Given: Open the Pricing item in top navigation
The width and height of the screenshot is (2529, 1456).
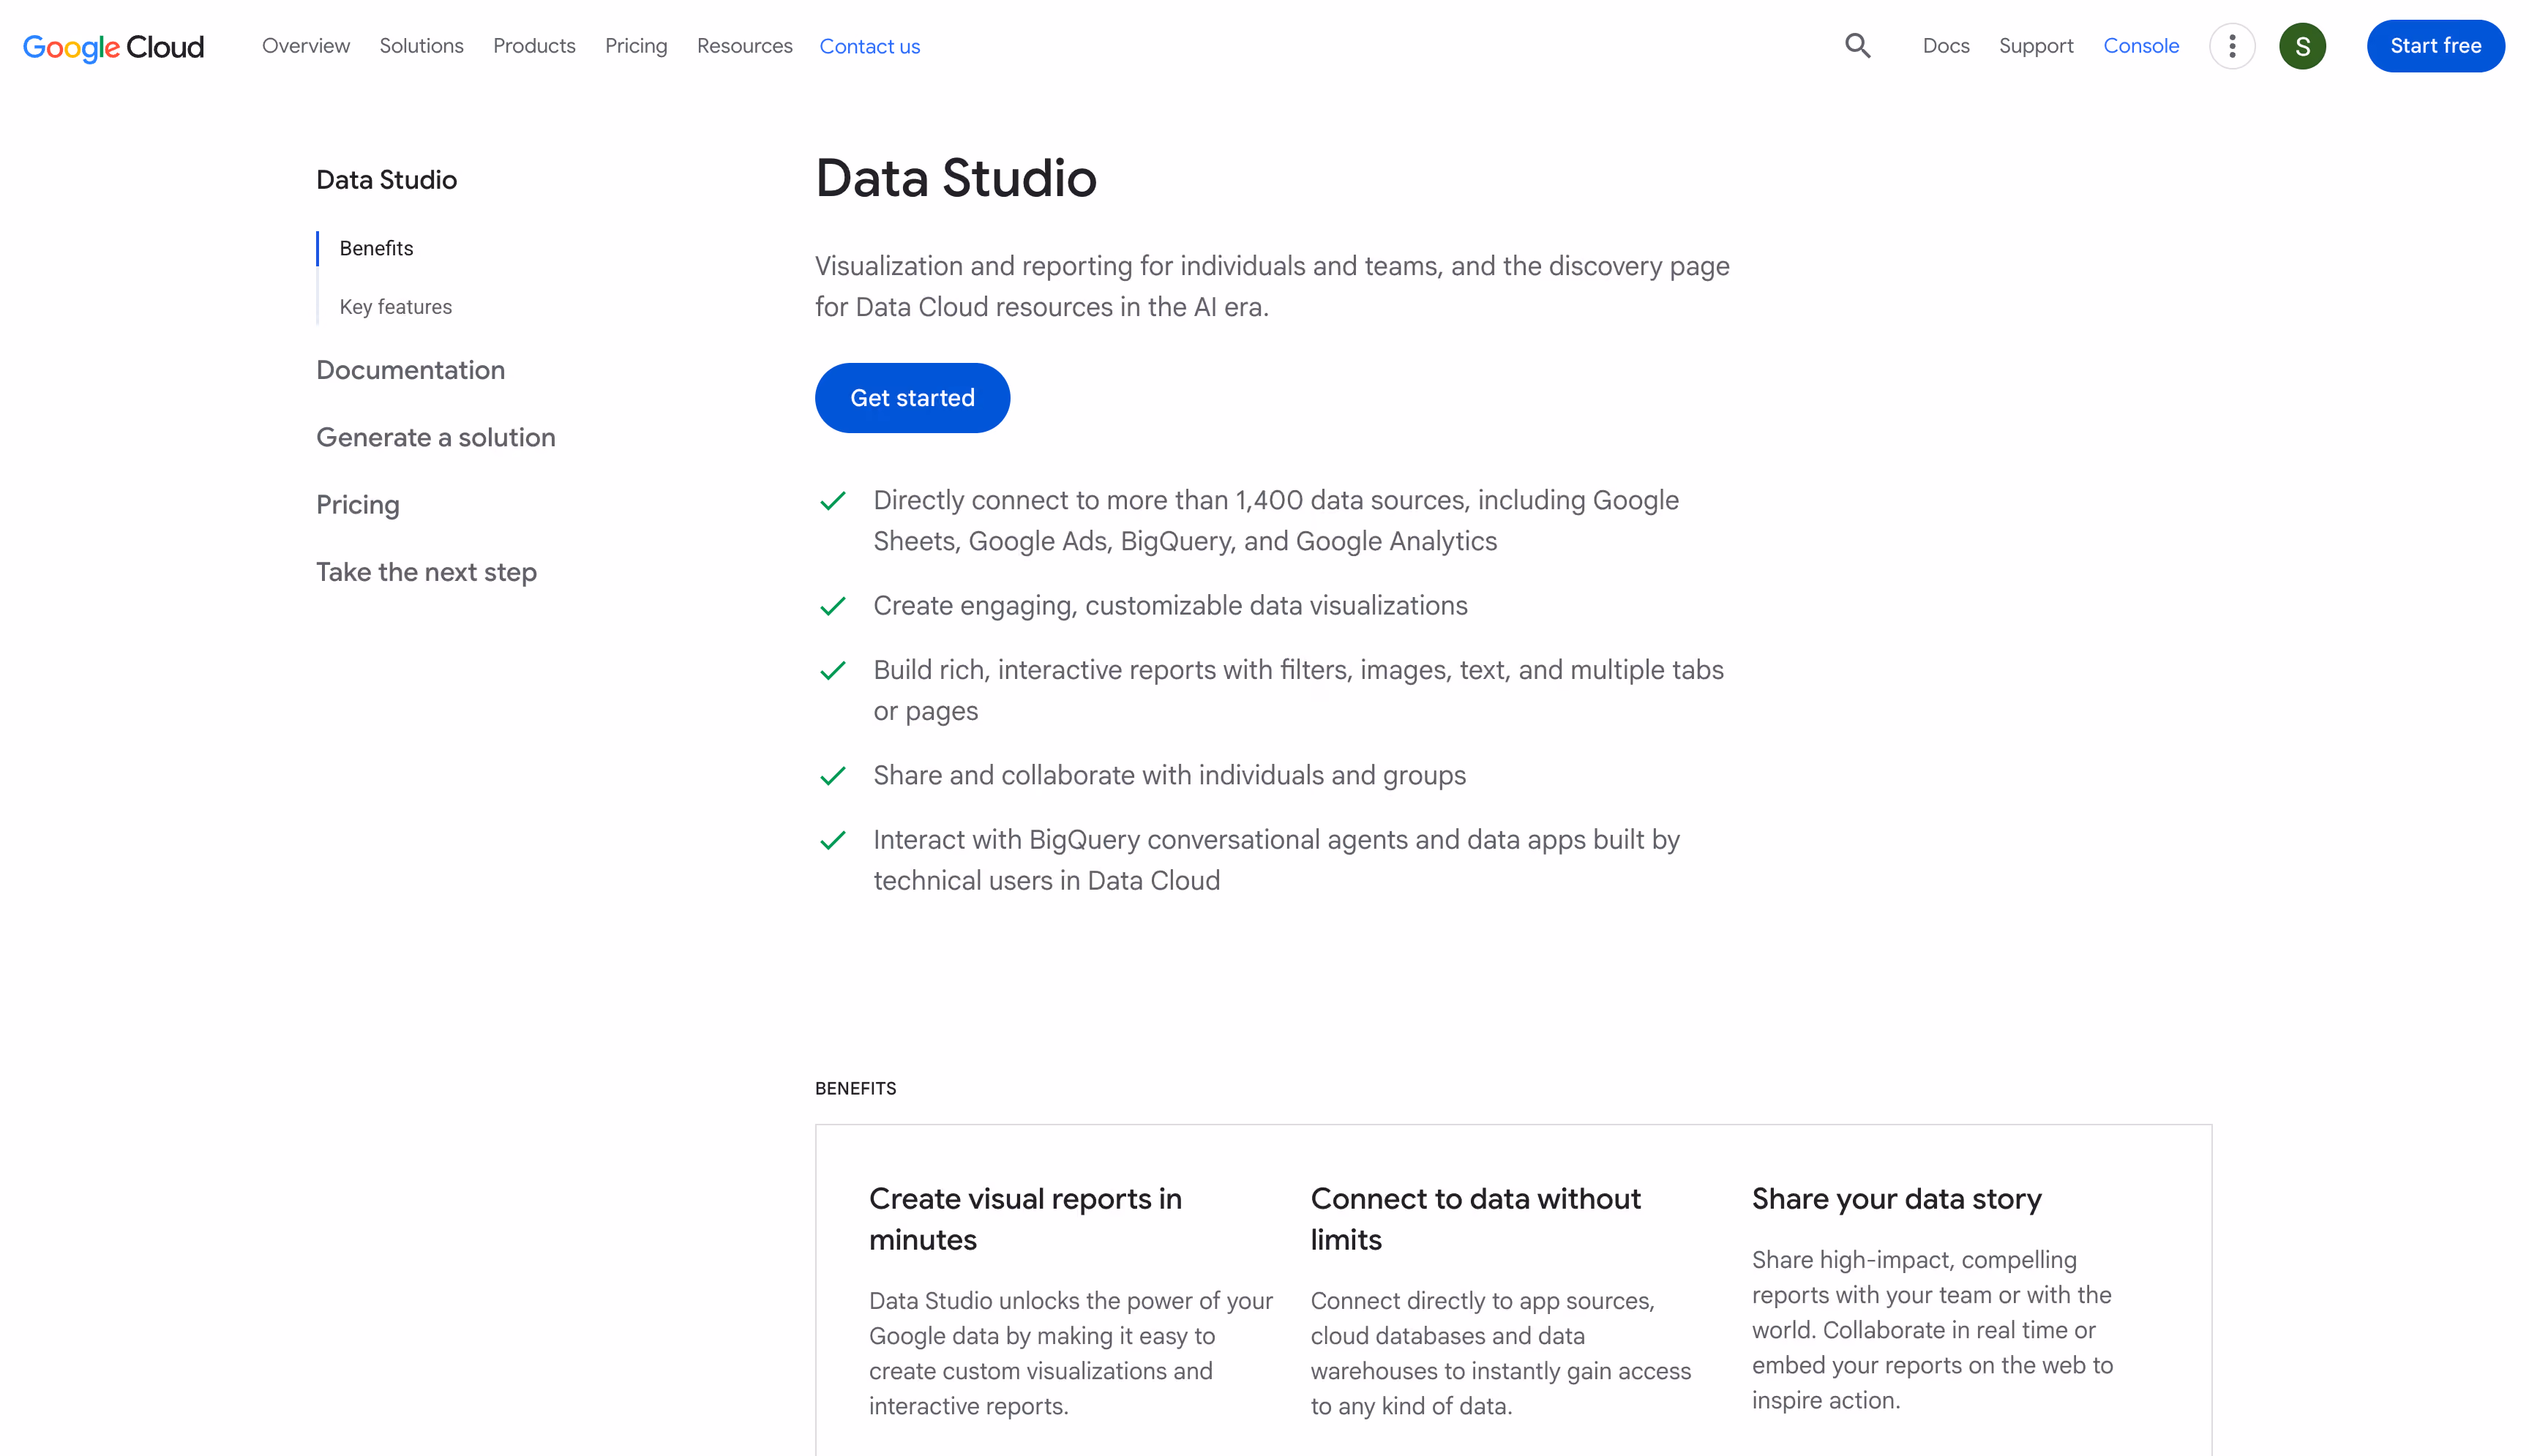Looking at the screenshot, I should [636, 46].
